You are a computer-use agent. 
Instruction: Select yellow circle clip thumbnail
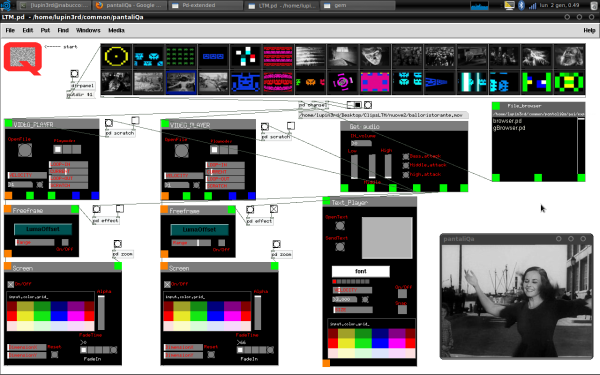click(x=116, y=56)
